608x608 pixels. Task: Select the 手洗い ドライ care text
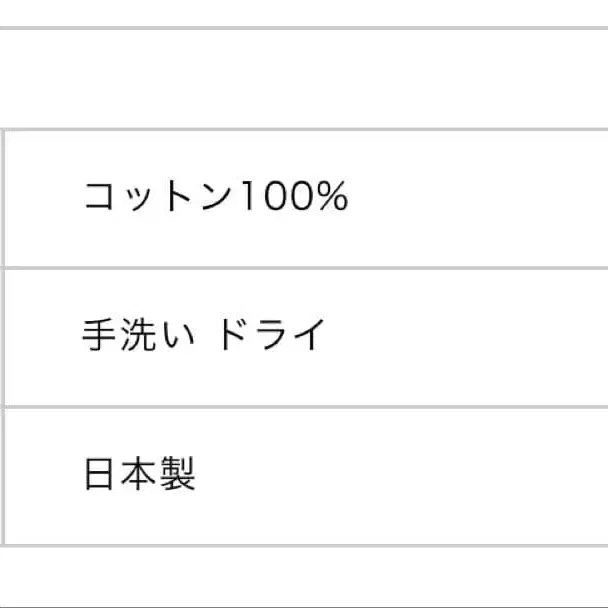pos(204,335)
